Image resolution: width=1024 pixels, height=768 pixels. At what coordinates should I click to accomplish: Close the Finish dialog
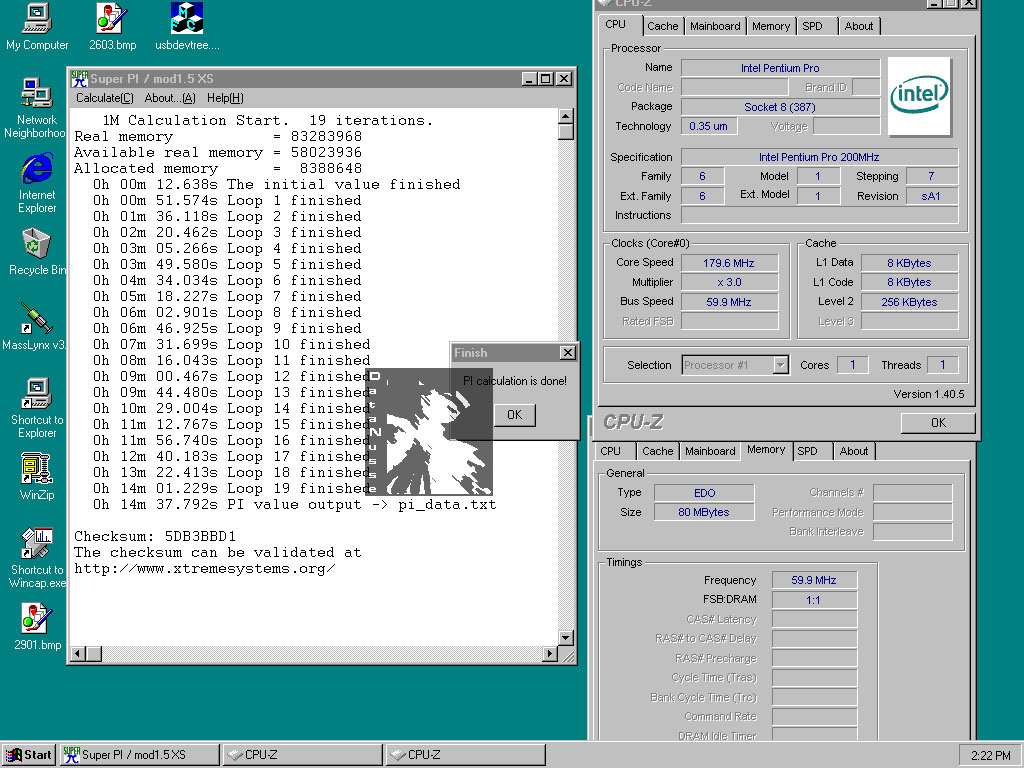(x=568, y=353)
